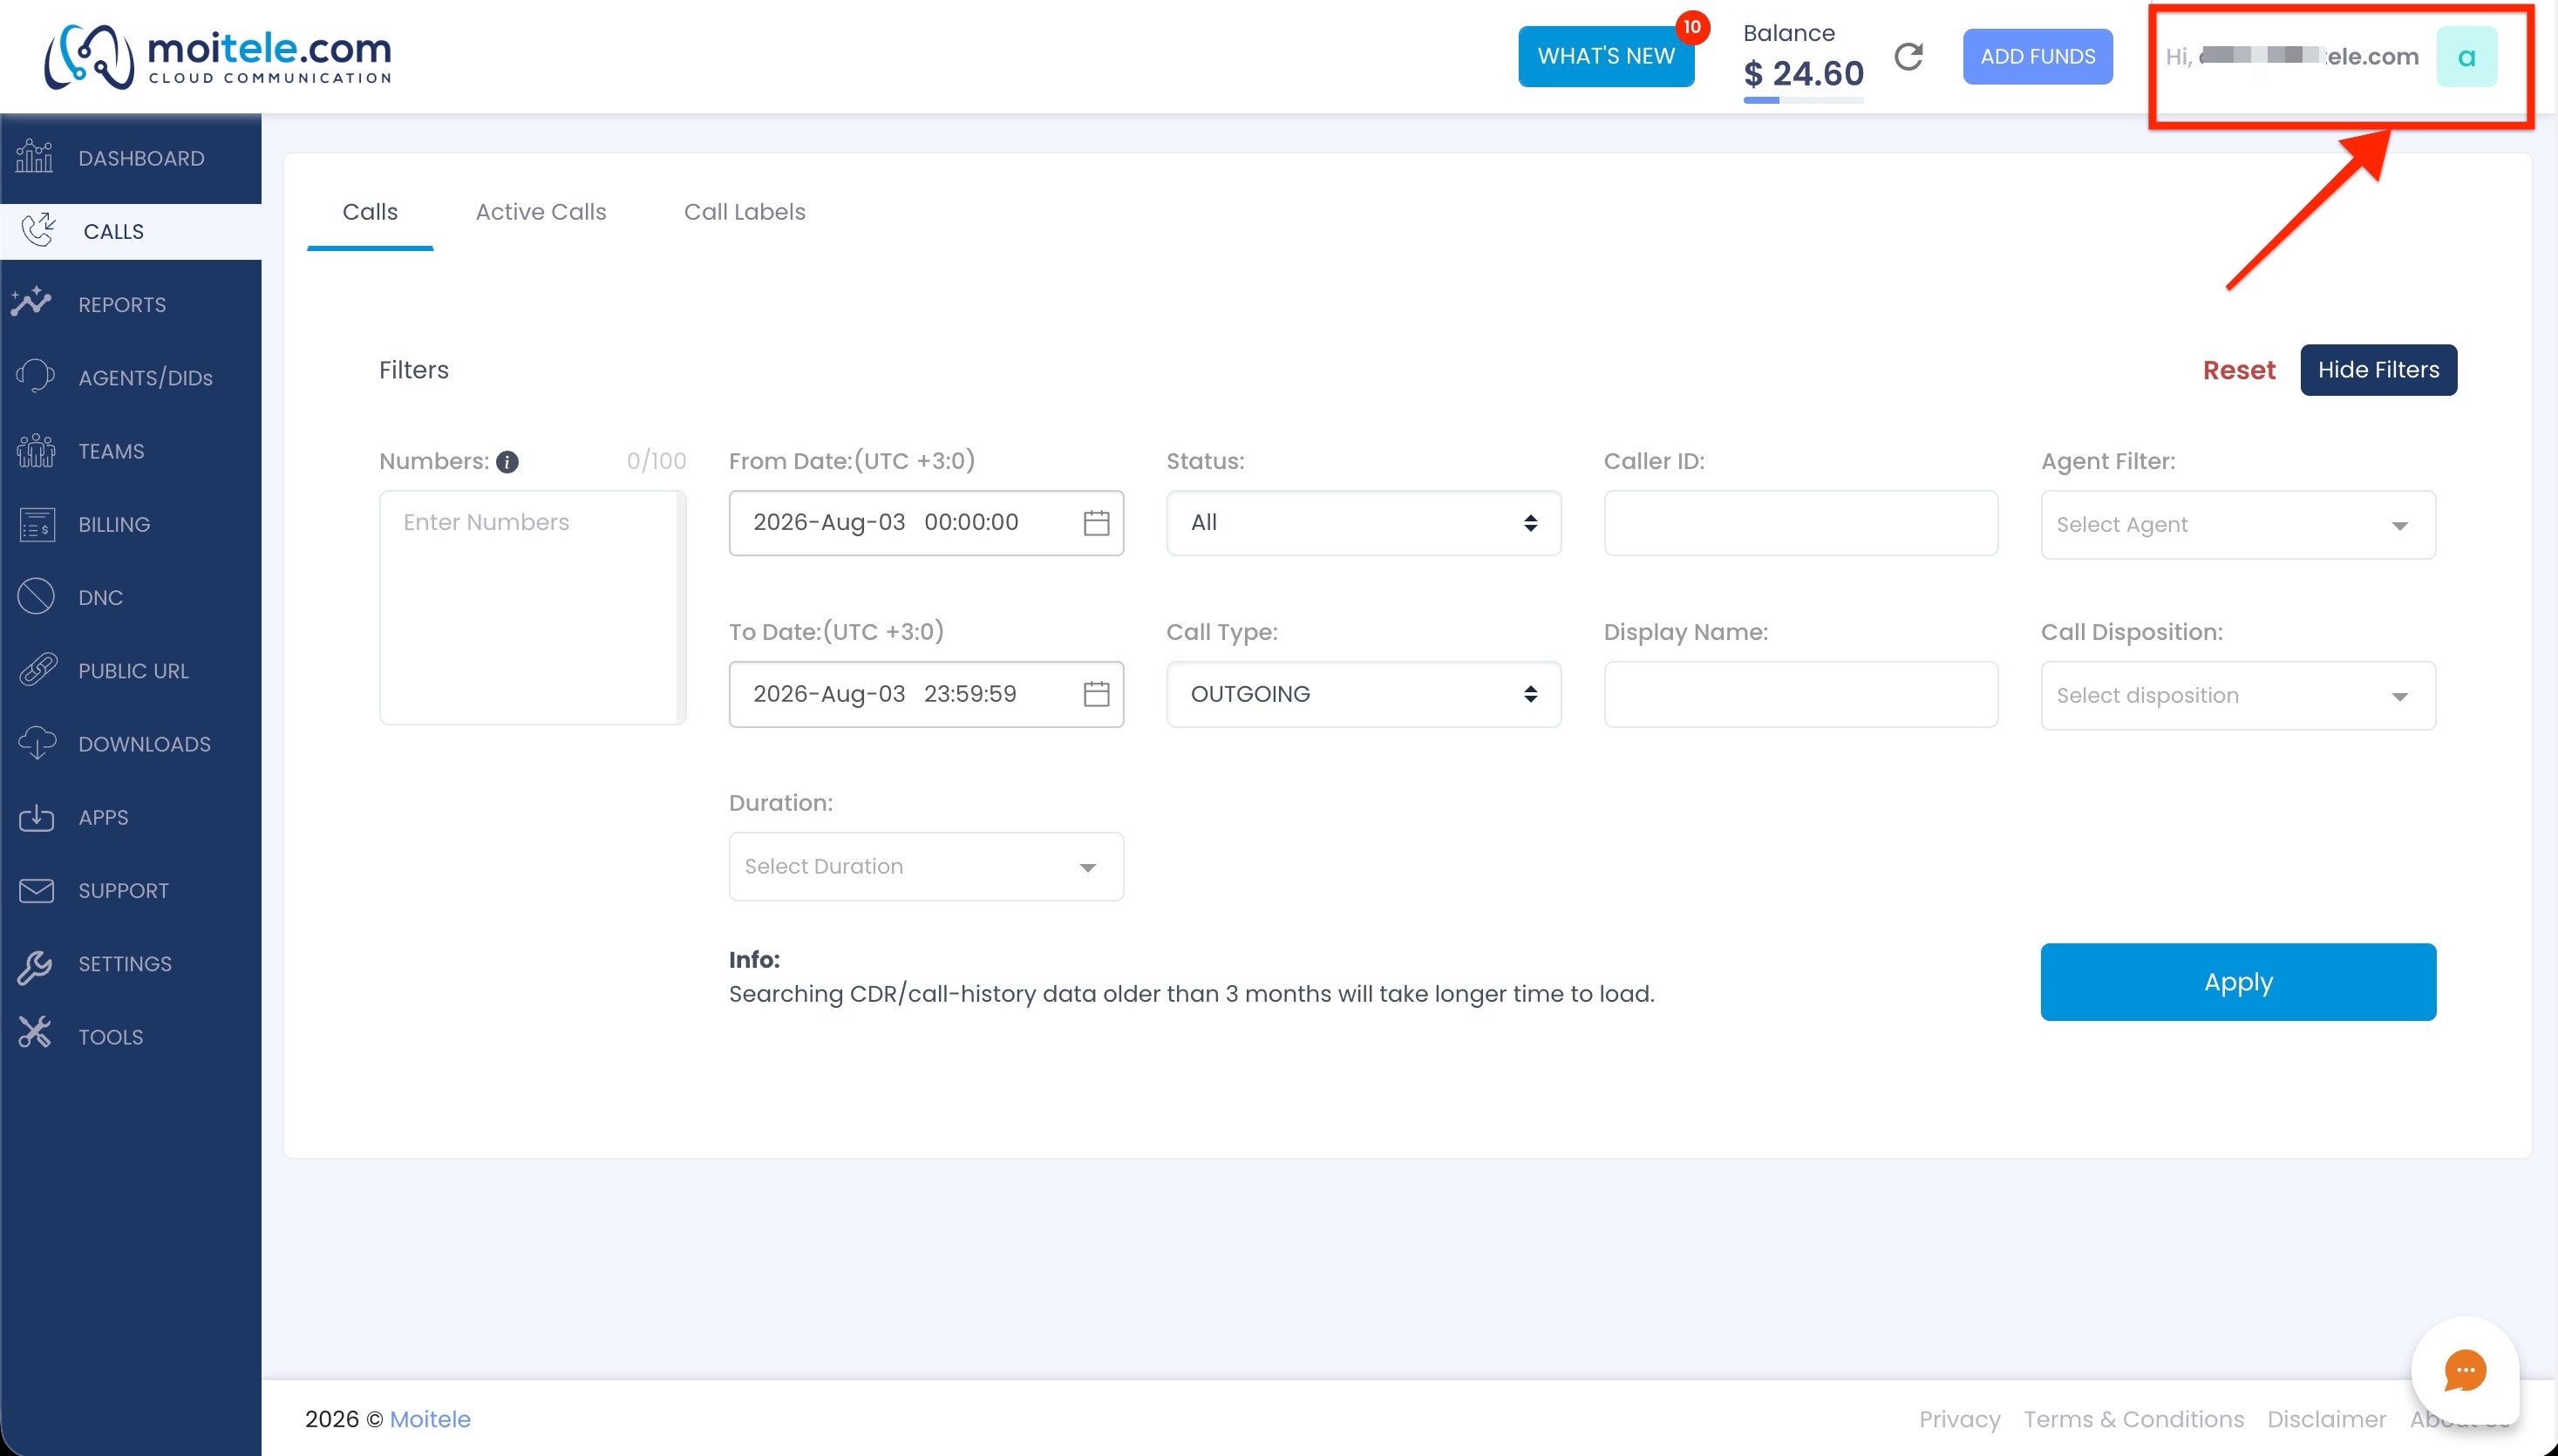Click the From Date field 2026-Aug-03 00:00:00
Image resolution: width=2558 pixels, height=1456 pixels.
[x=926, y=523]
